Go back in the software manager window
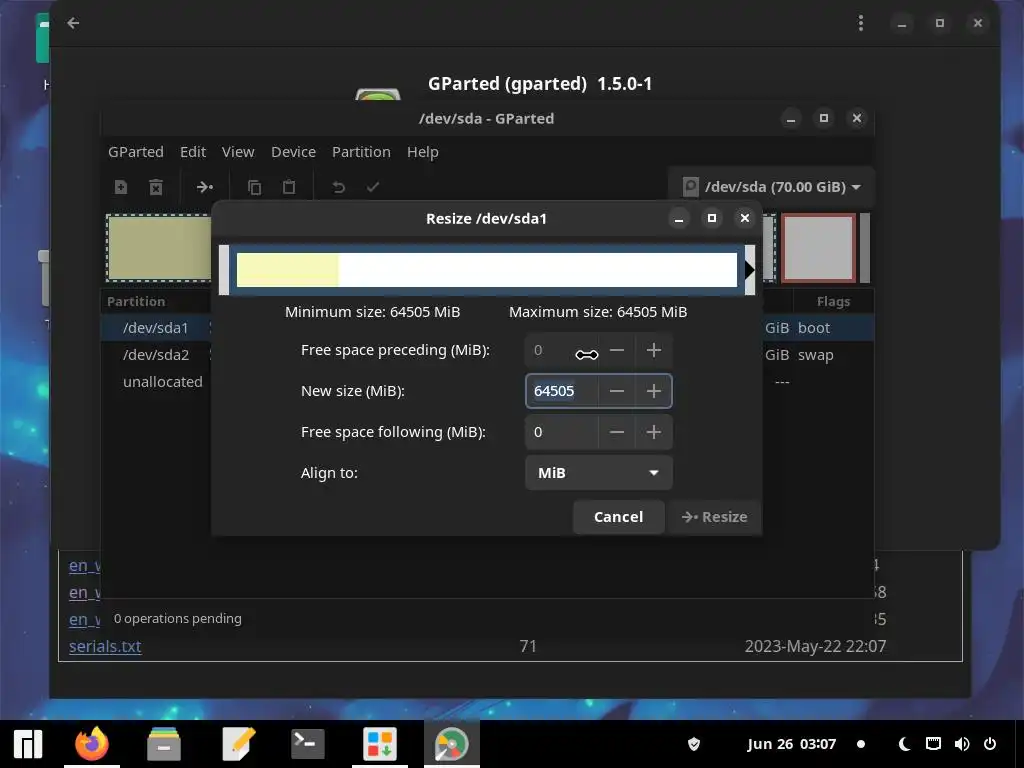The height and width of the screenshot is (768, 1024). pyautogui.click(x=73, y=23)
